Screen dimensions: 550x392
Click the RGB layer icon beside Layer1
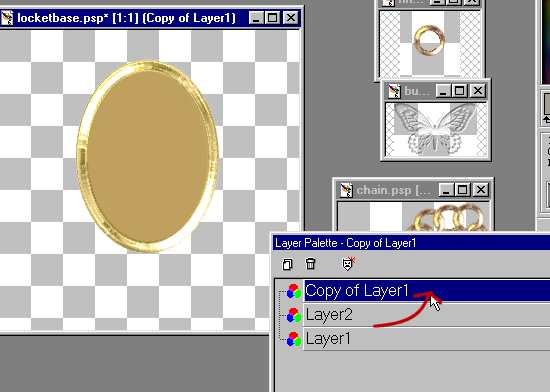click(x=294, y=339)
